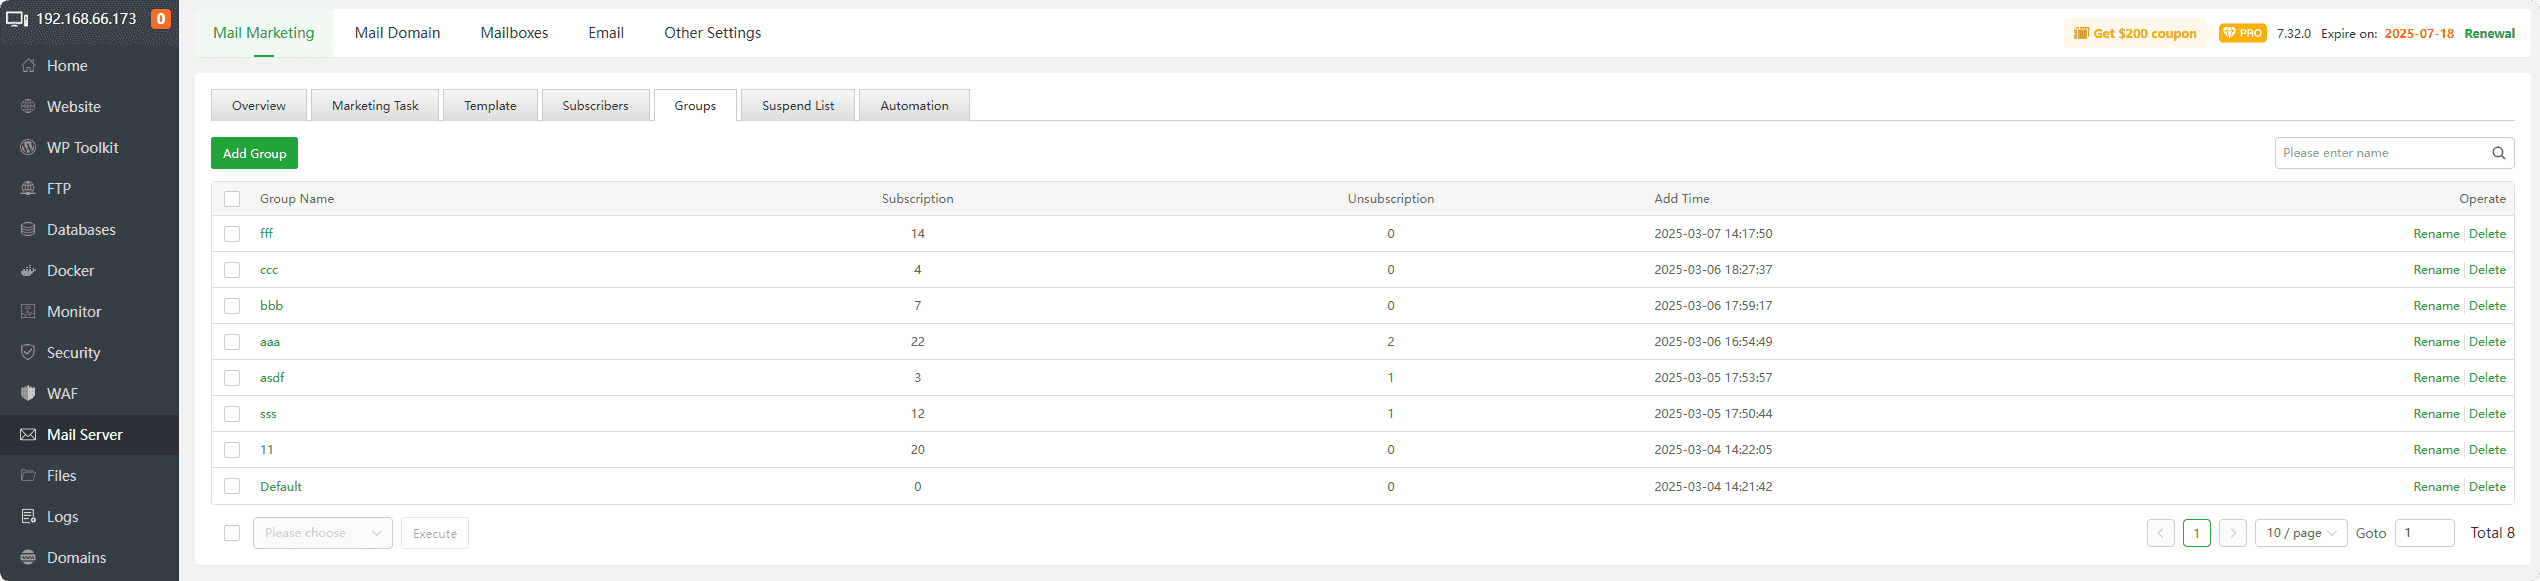
Task: Click the WAF shield icon in sidebar
Action: pos(28,394)
